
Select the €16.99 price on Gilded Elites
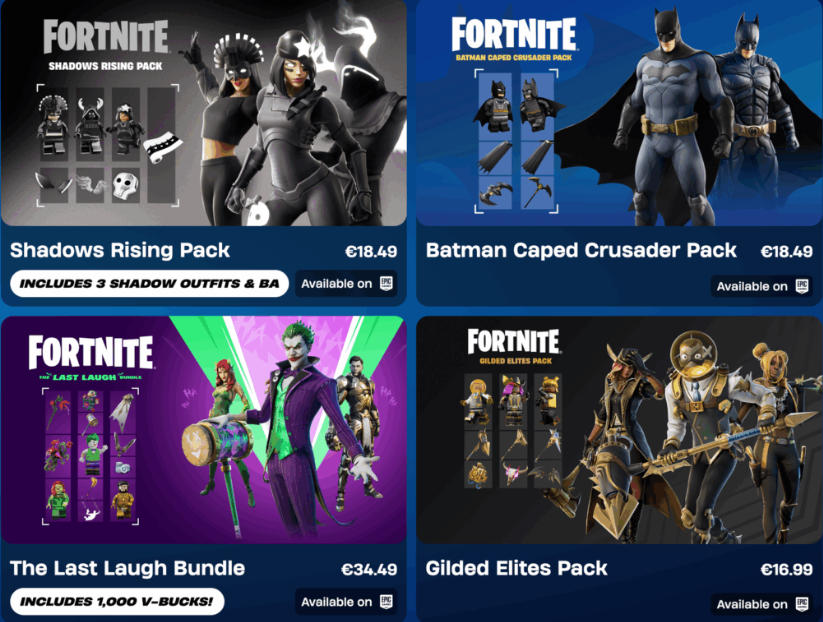click(786, 569)
